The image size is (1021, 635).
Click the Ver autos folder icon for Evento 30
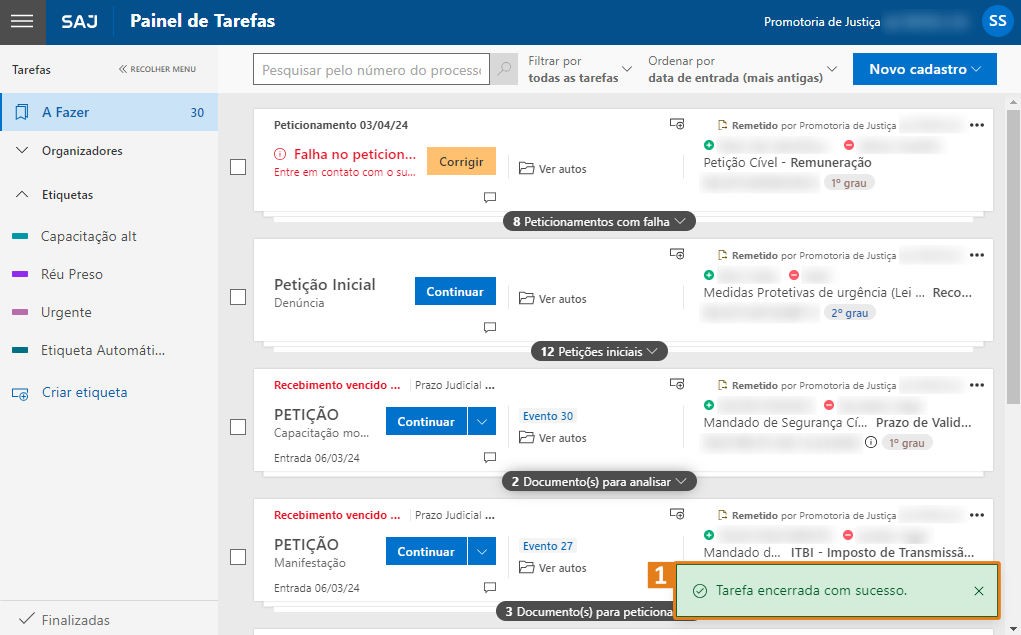click(527, 437)
